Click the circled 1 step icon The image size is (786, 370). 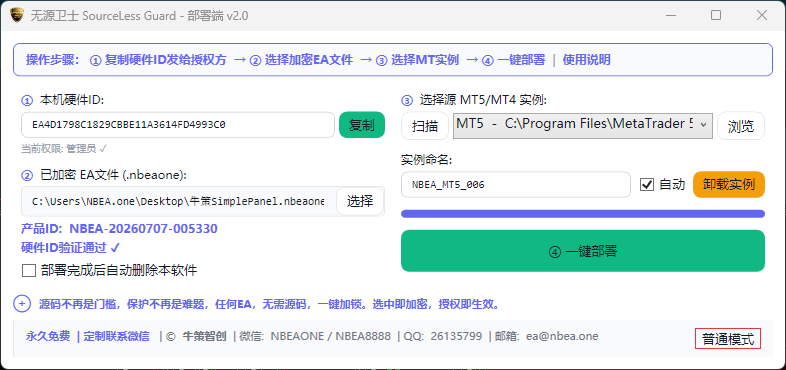(26, 101)
